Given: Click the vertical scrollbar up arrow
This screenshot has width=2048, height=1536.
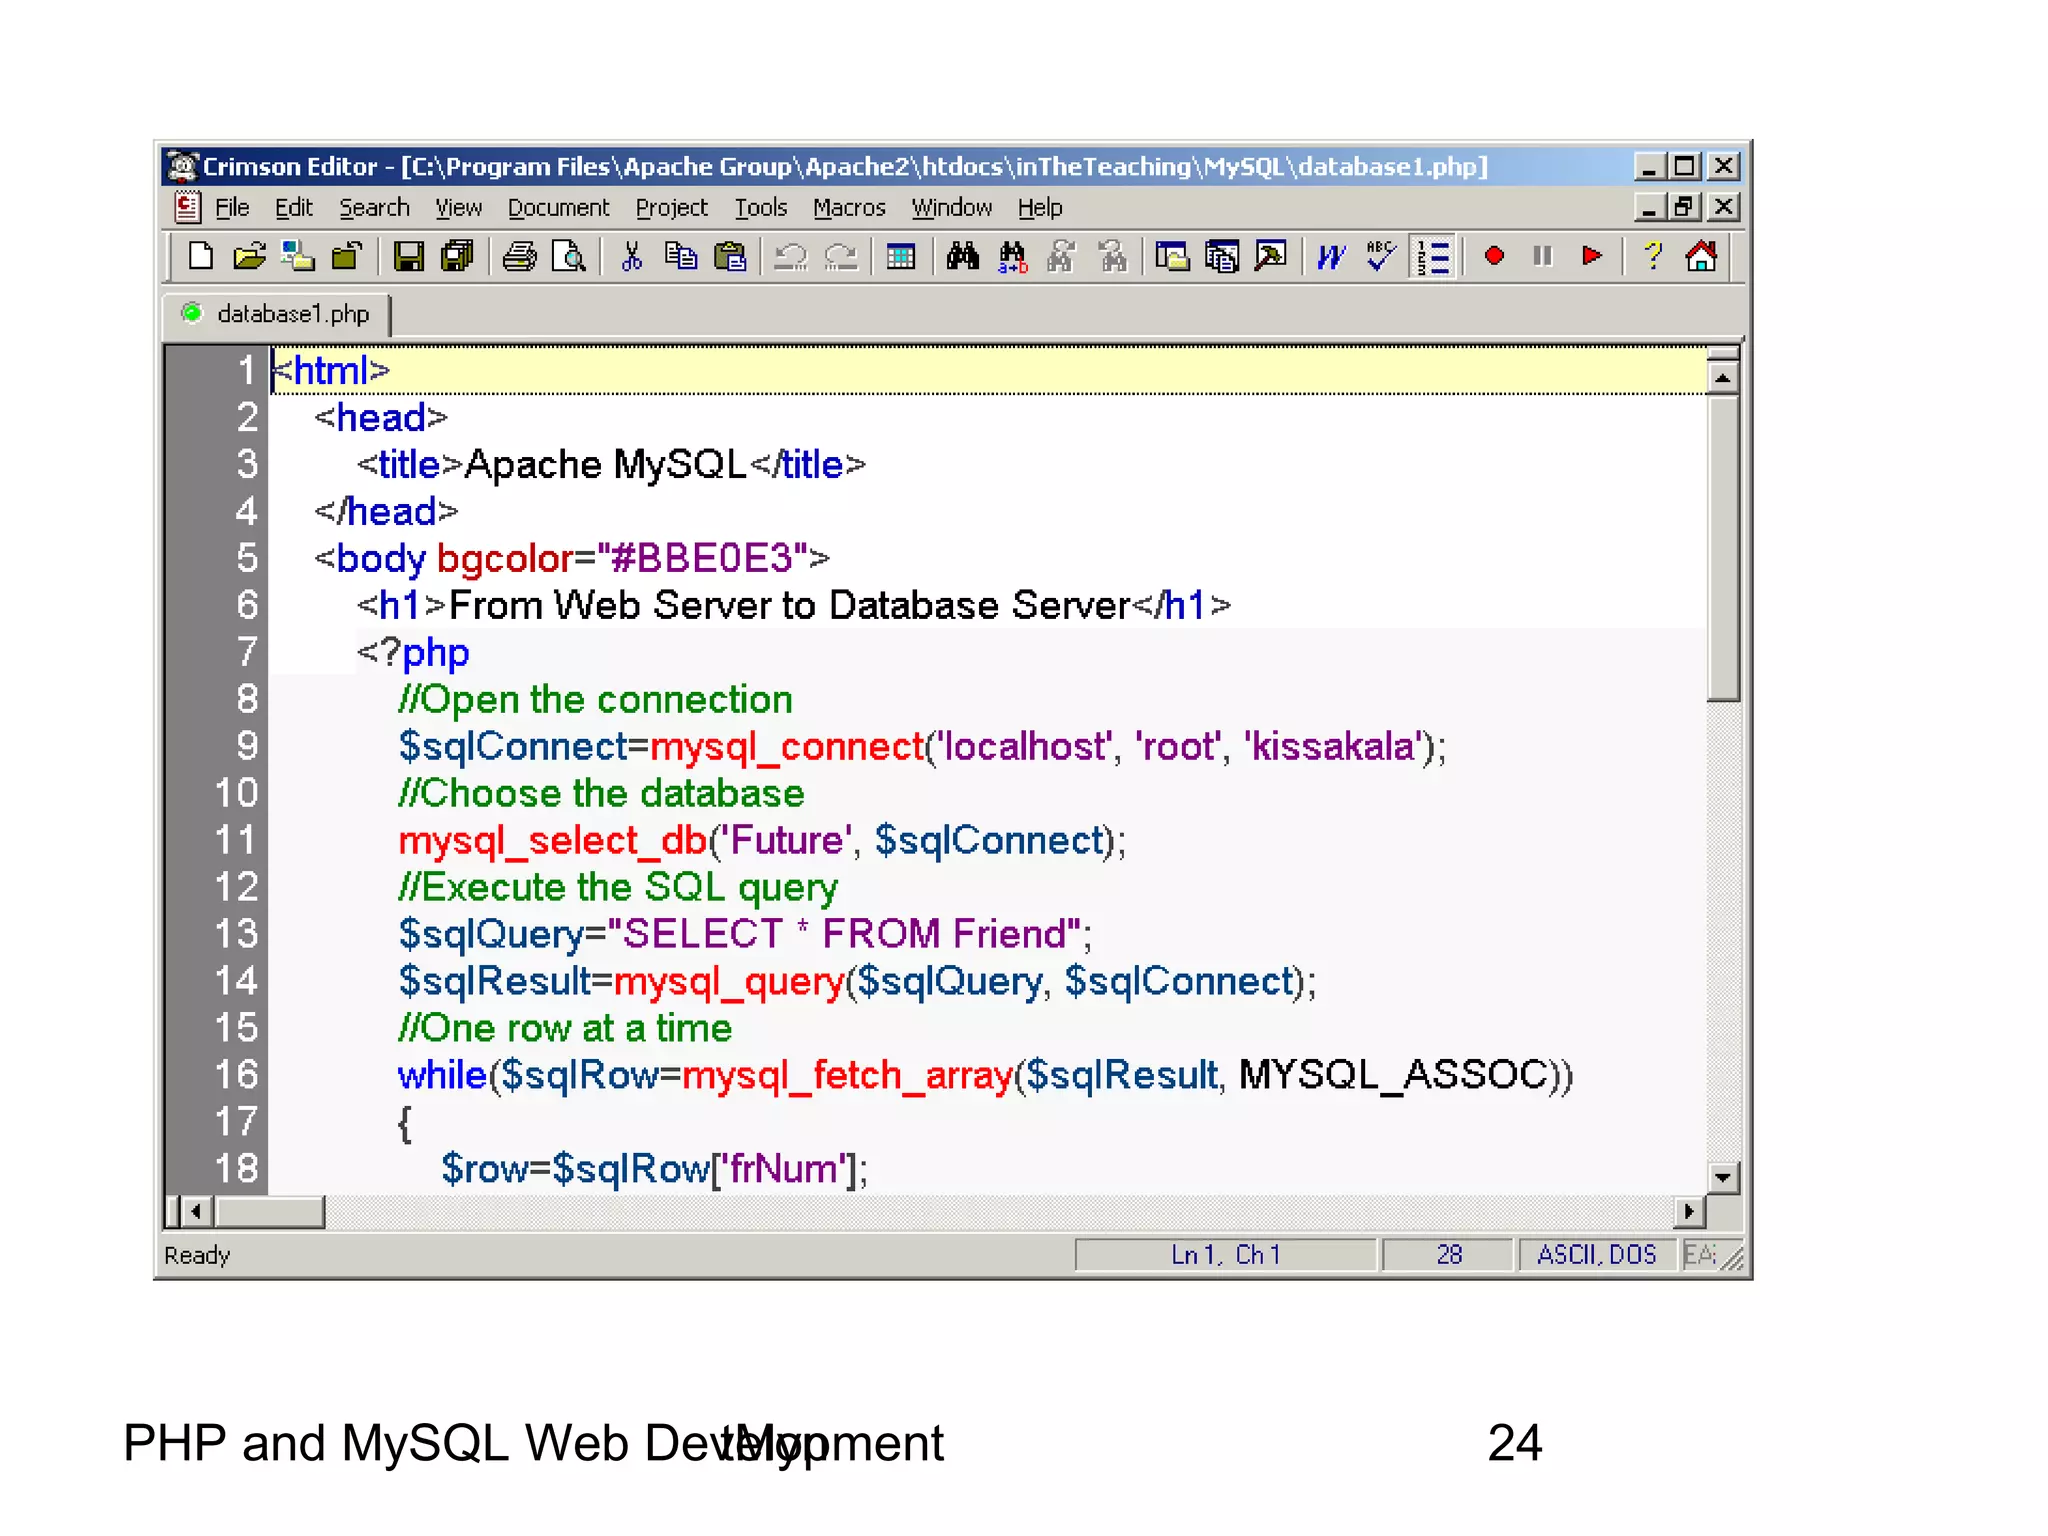Looking at the screenshot, I should pyautogui.click(x=1723, y=378).
